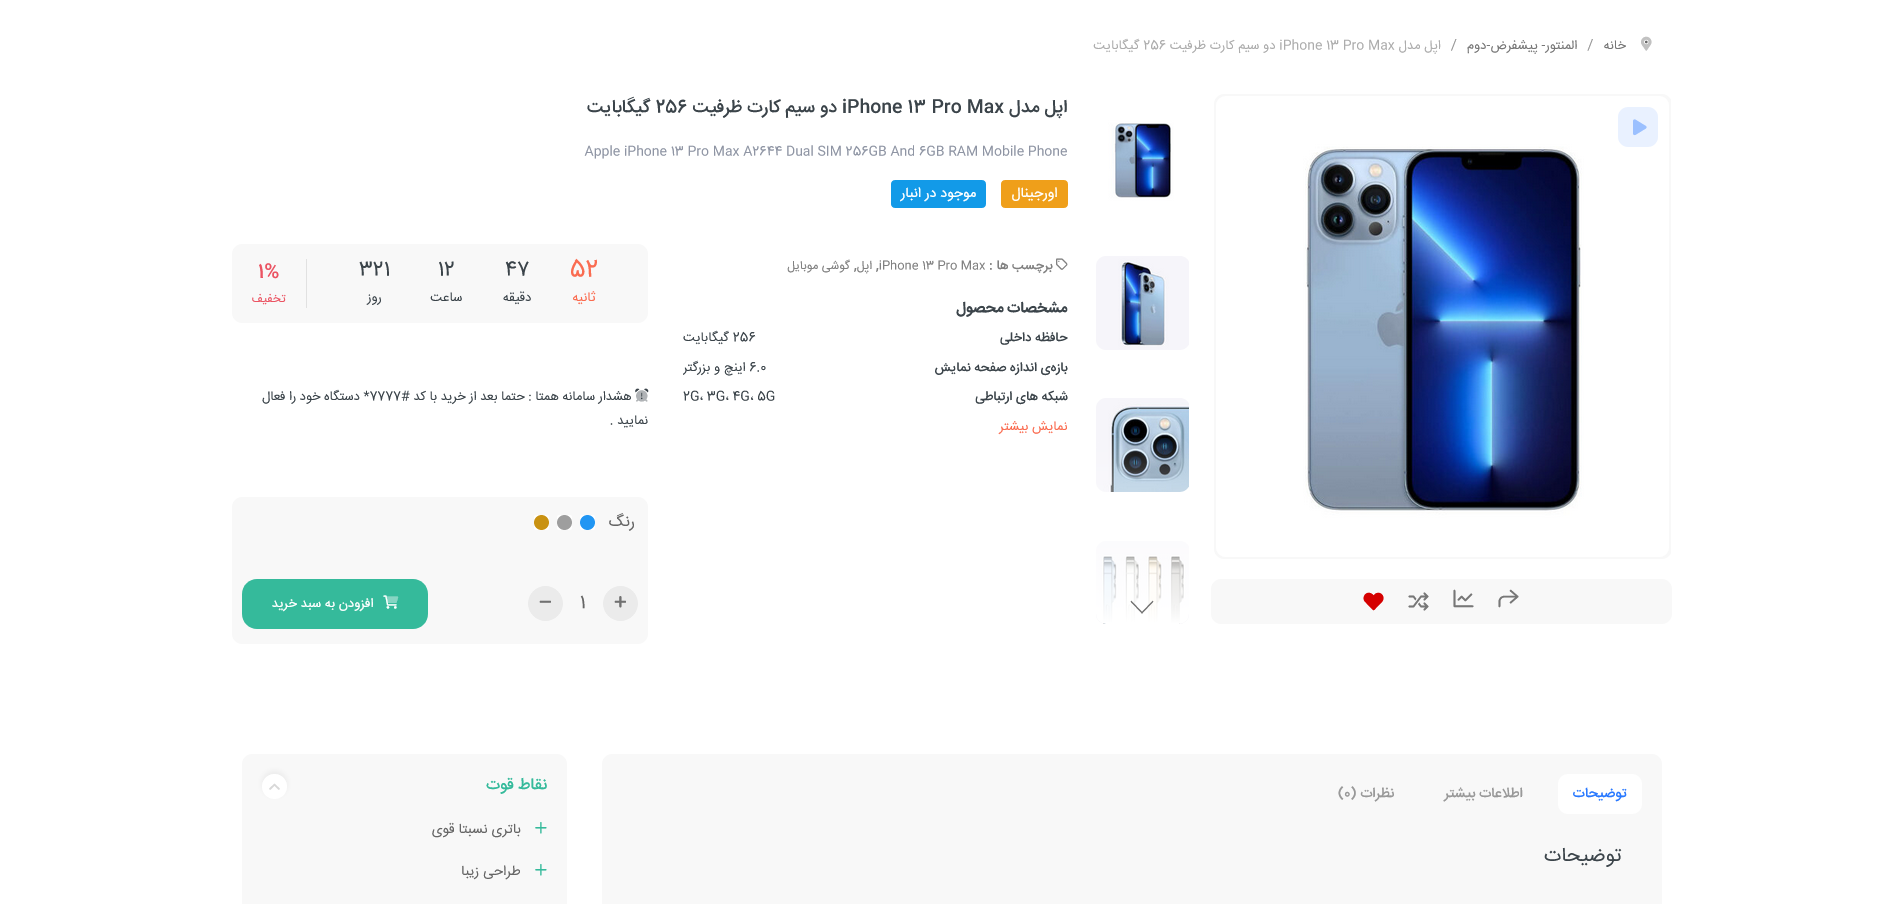Image resolution: width=1903 pixels, height=904 pixels.
Task: Click the compare shuffle icon
Action: point(1418,601)
